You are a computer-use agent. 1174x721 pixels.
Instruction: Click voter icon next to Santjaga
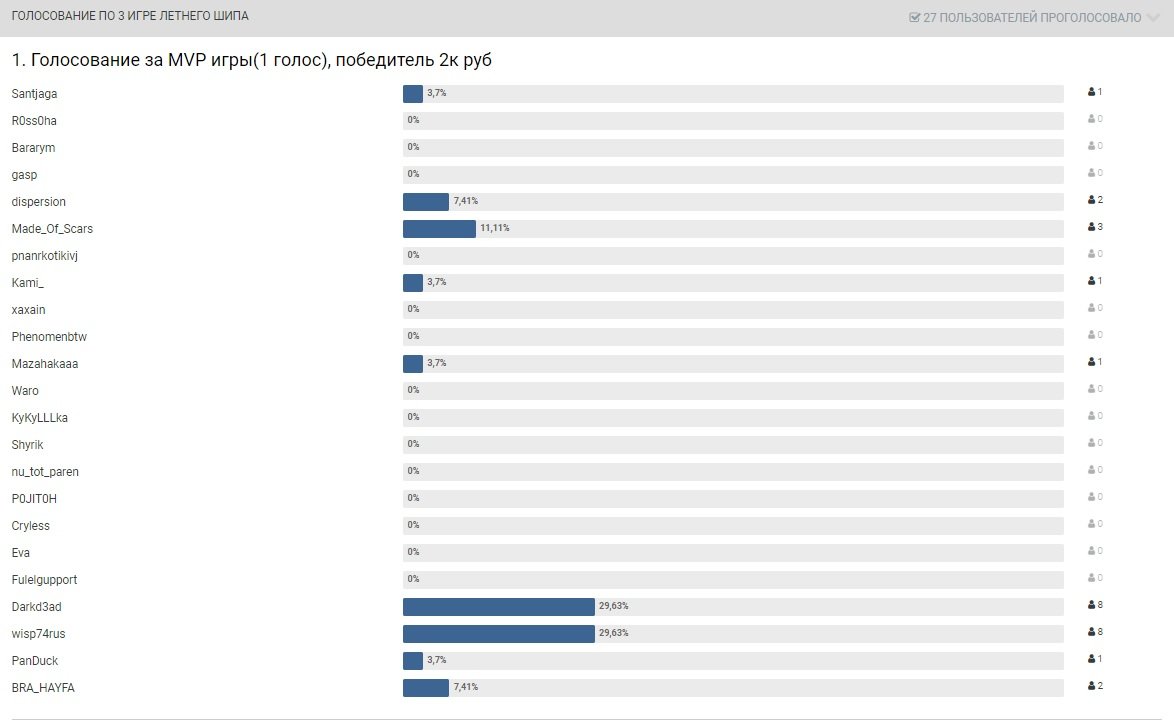point(1092,92)
